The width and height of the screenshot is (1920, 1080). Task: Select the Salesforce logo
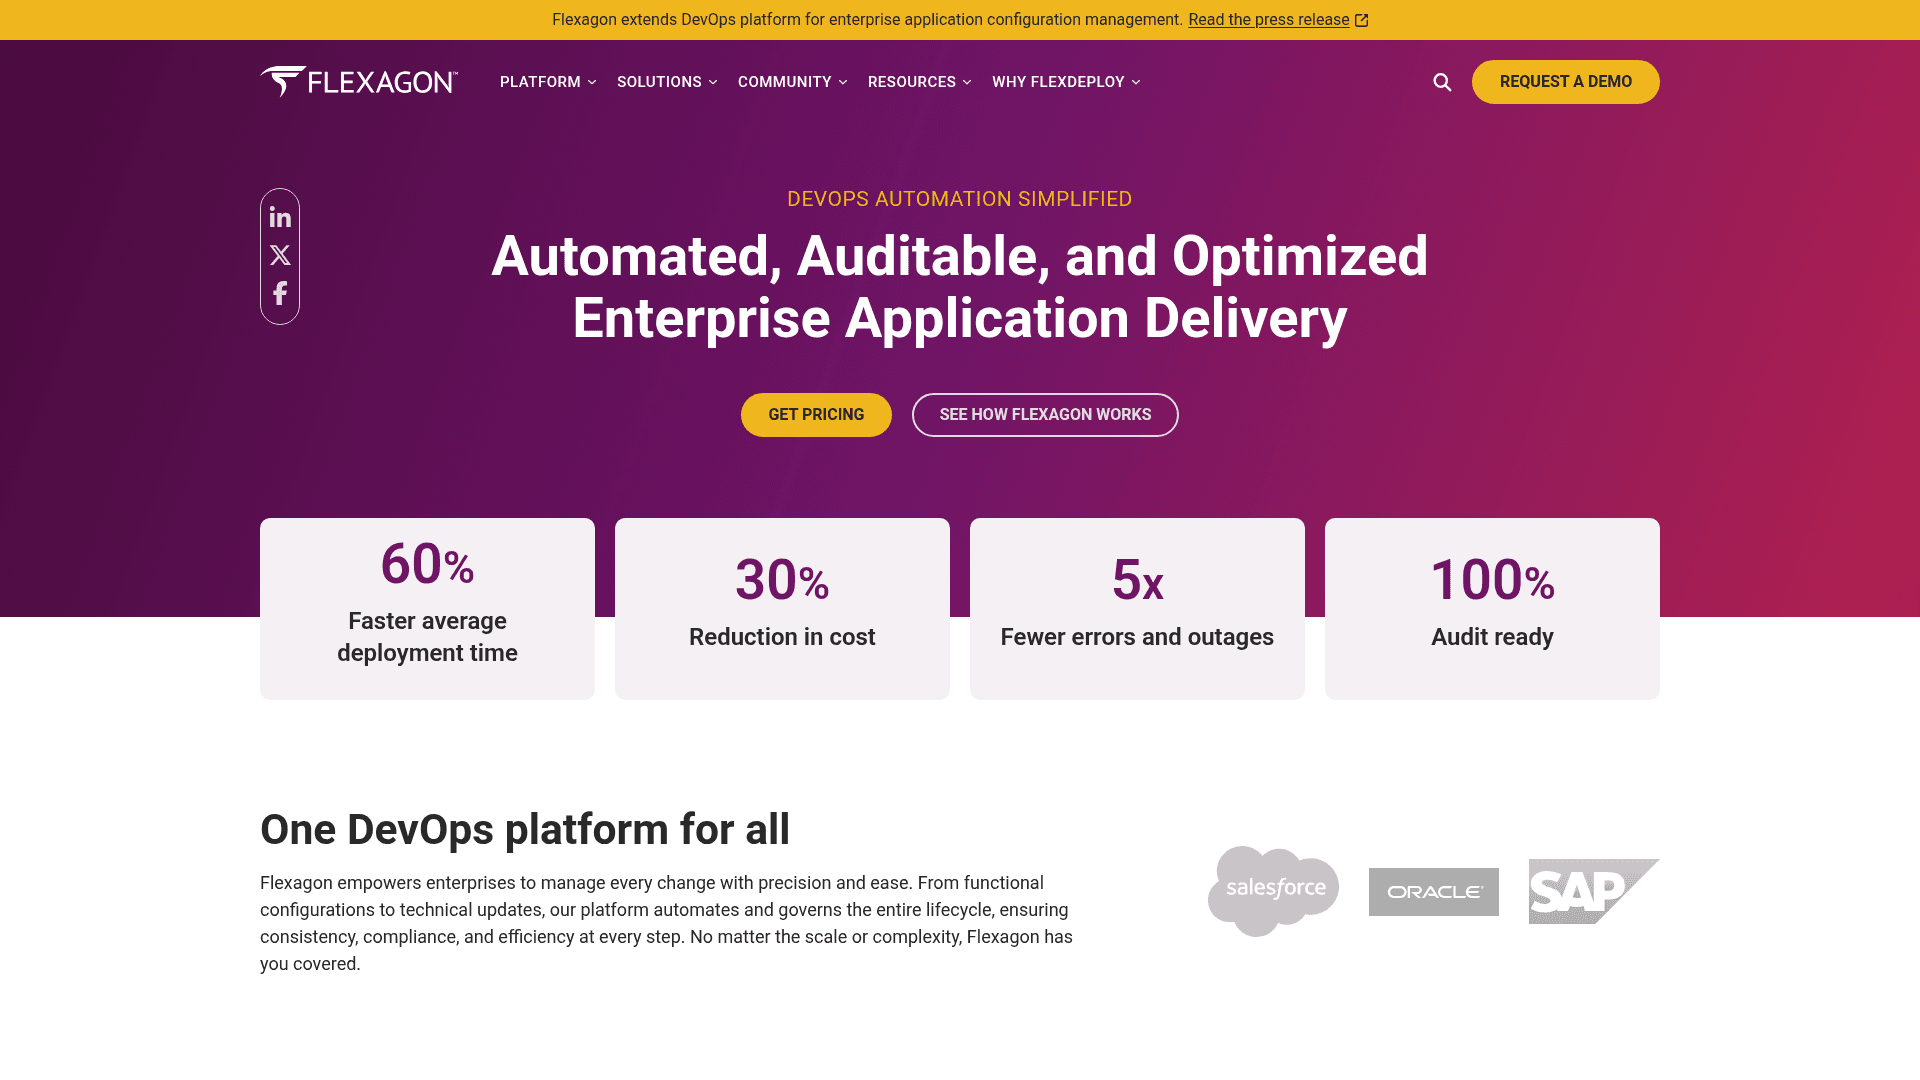click(1272, 889)
